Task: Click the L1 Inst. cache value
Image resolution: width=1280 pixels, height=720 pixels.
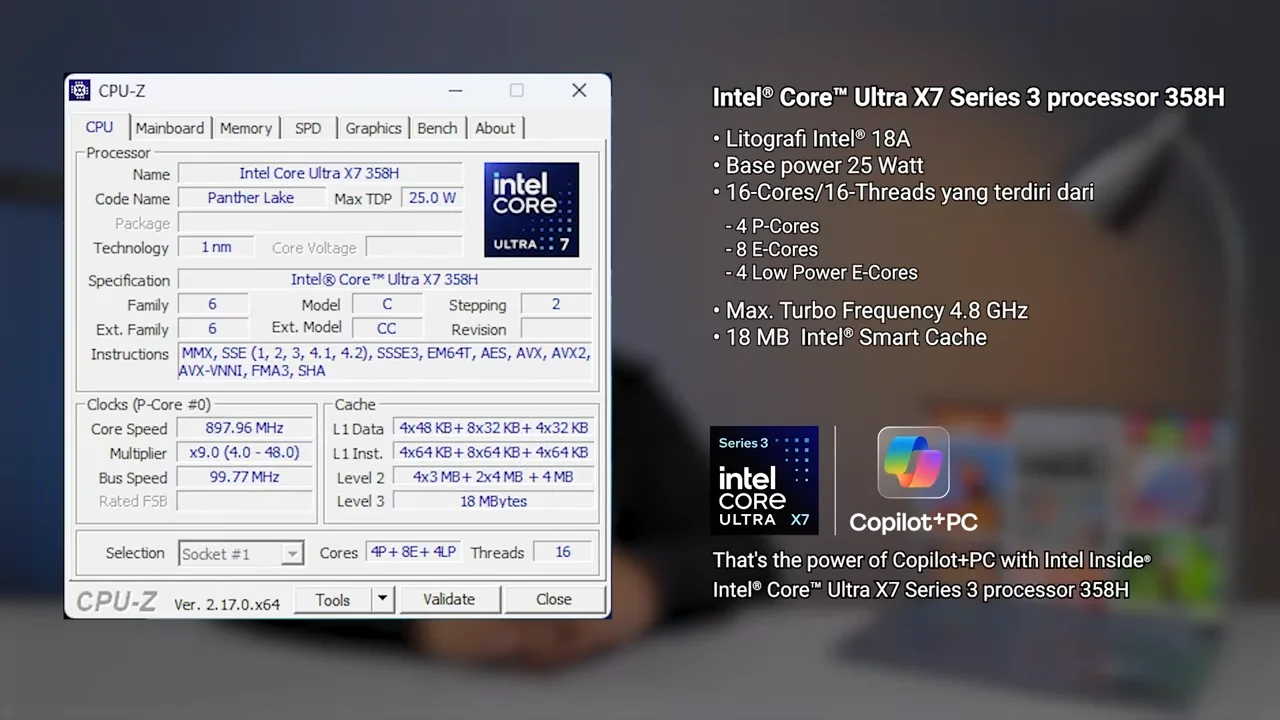Action: click(494, 452)
